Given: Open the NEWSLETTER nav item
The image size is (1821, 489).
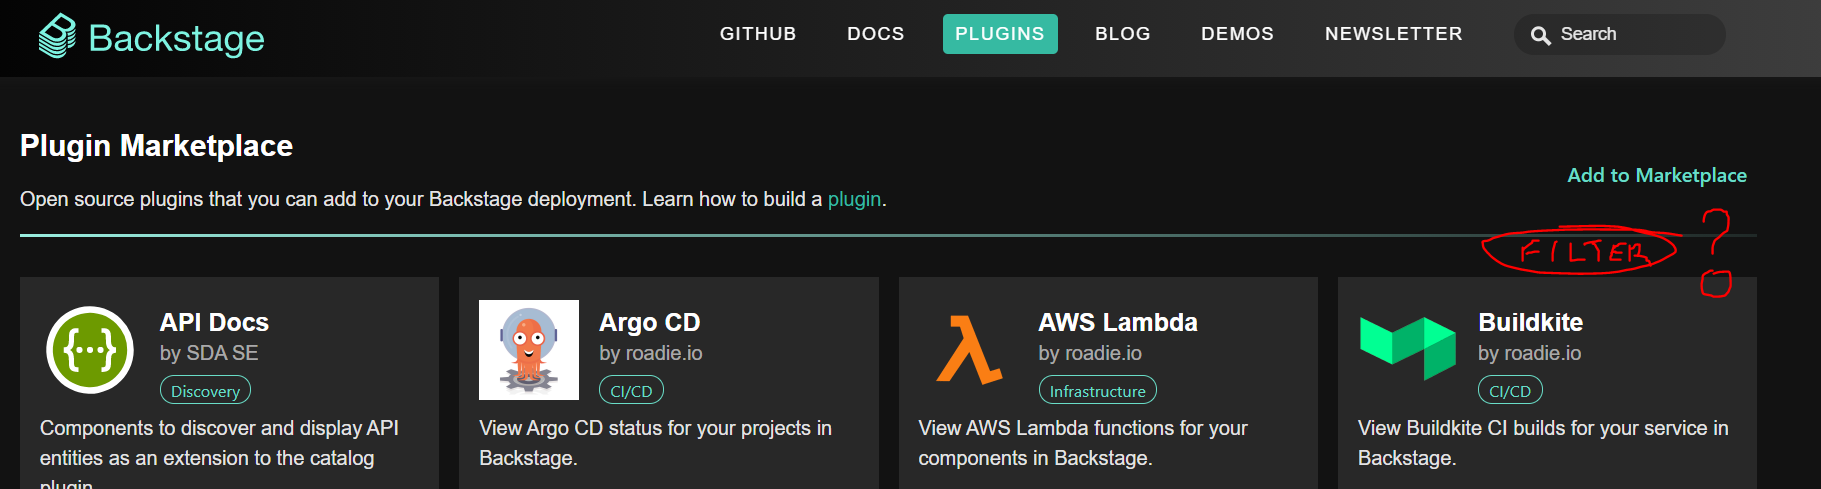Looking at the screenshot, I should [1394, 34].
